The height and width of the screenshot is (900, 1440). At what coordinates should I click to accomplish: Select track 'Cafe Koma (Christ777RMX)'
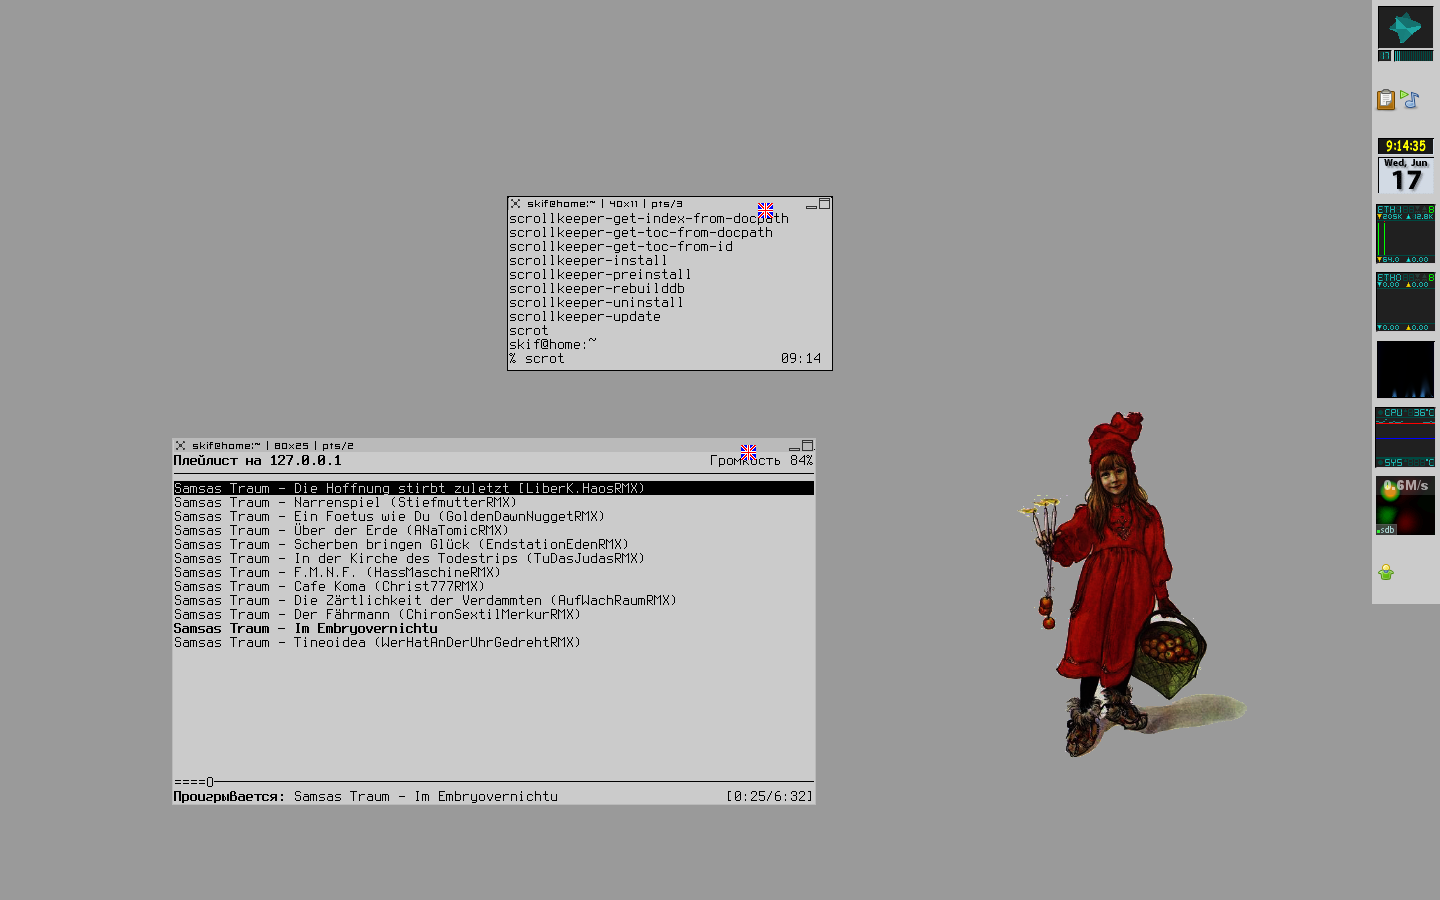pyautogui.click(x=330, y=586)
